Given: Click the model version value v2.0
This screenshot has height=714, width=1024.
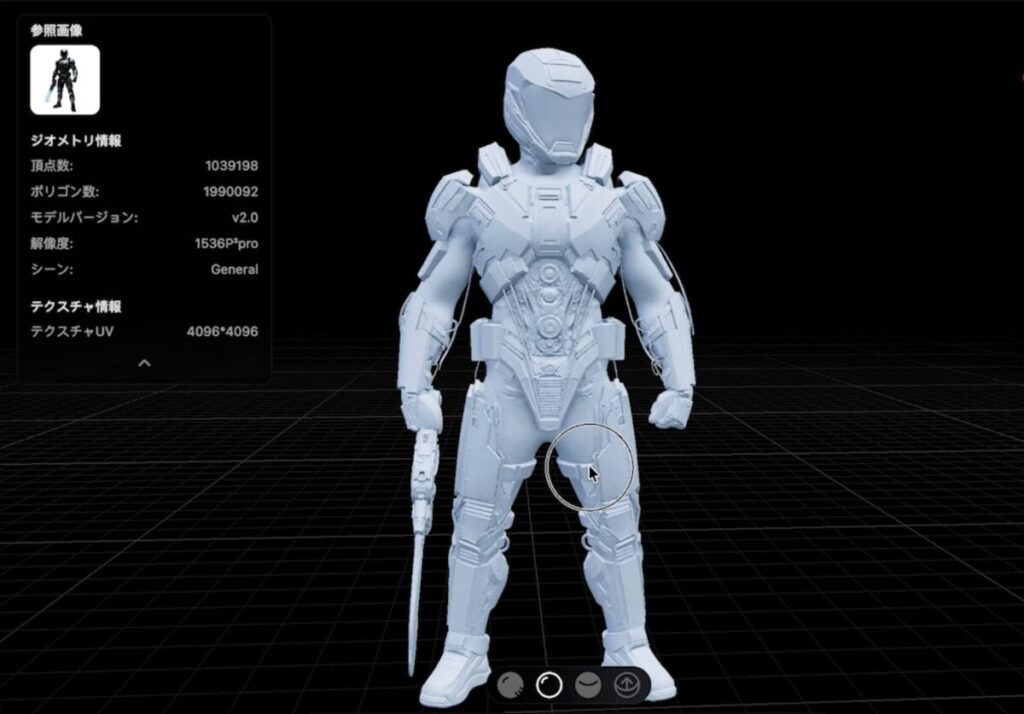Looking at the screenshot, I should click(244, 217).
